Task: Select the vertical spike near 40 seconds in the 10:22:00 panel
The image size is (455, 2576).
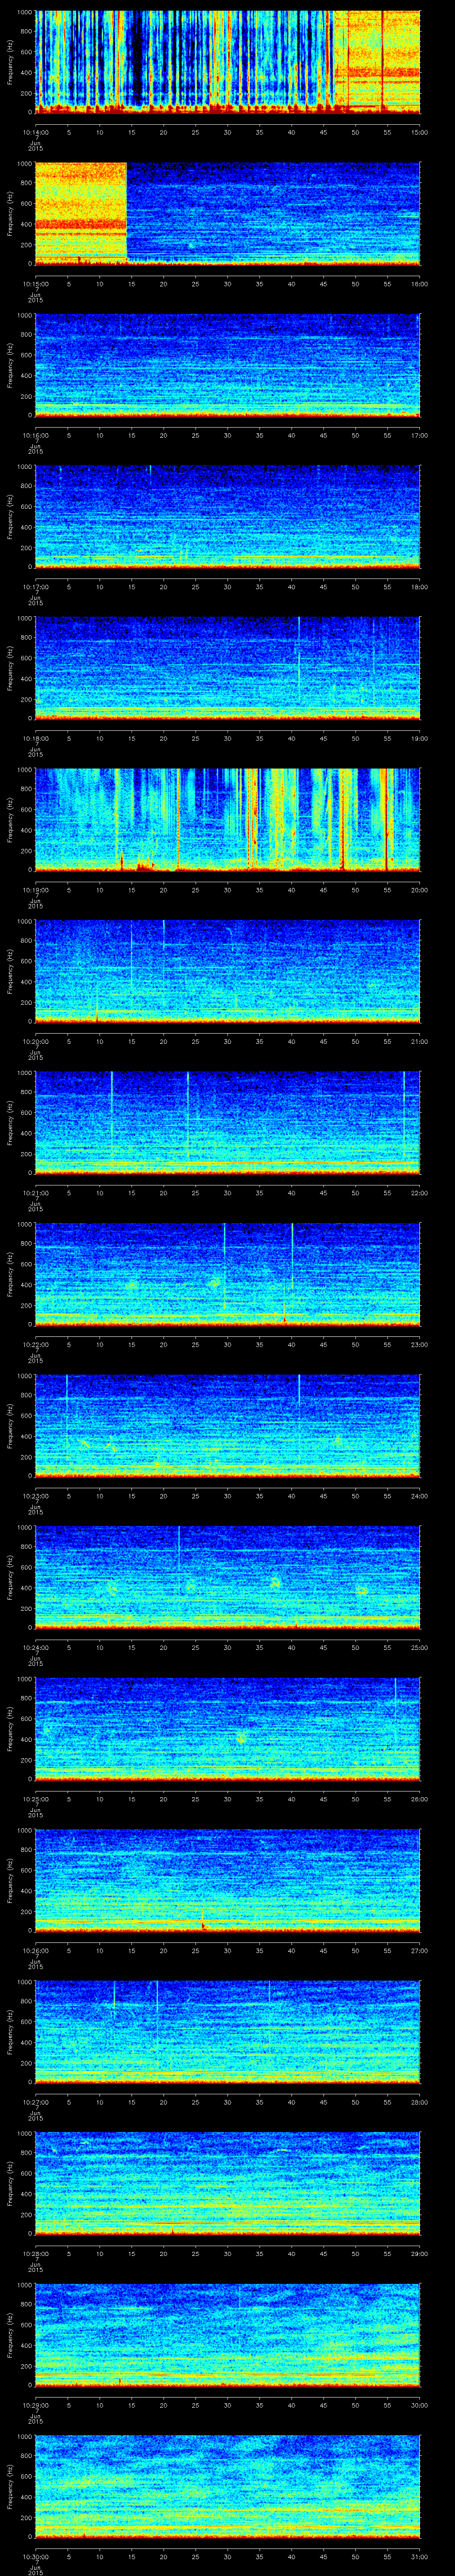Action: click(292, 1260)
